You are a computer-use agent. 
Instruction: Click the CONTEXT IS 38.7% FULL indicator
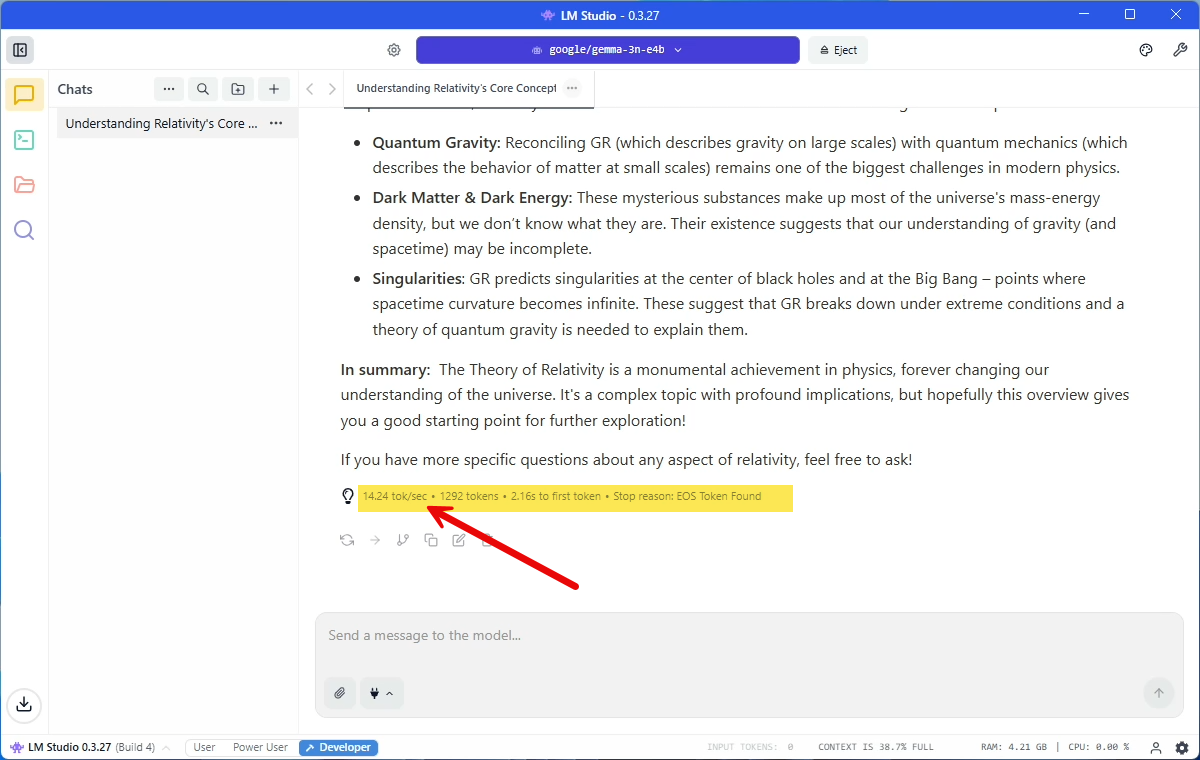pyautogui.click(x=876, y=747)
